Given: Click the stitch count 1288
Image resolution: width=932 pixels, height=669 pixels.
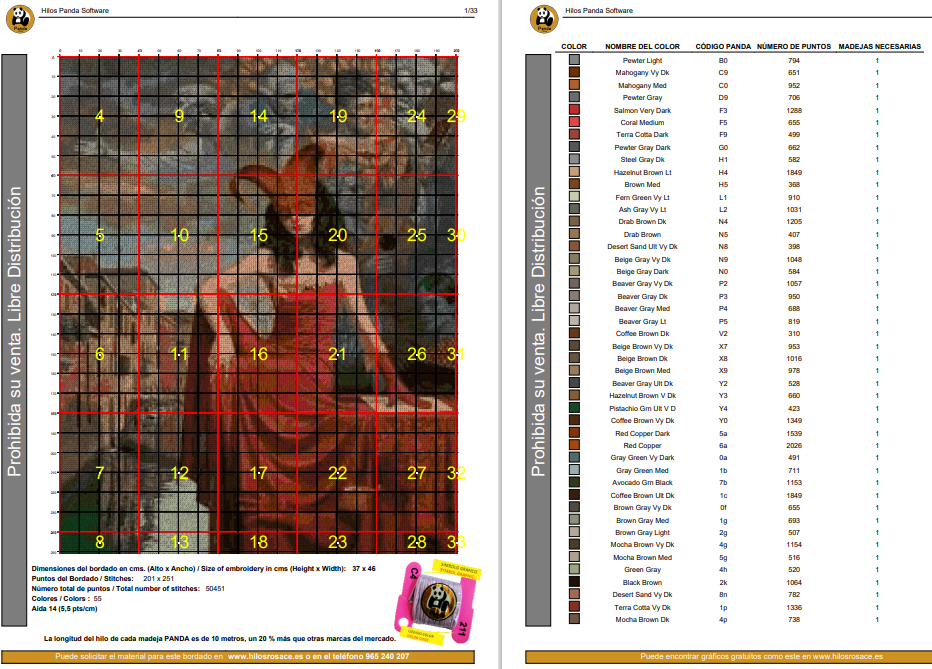Looking at the screenshot, I should (794, 111).
